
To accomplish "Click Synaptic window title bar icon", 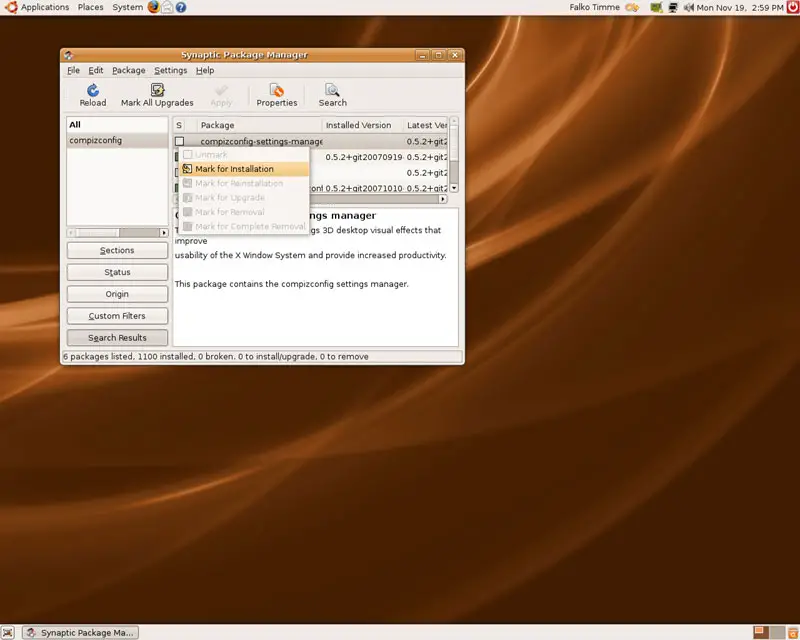I will [69, 55].
